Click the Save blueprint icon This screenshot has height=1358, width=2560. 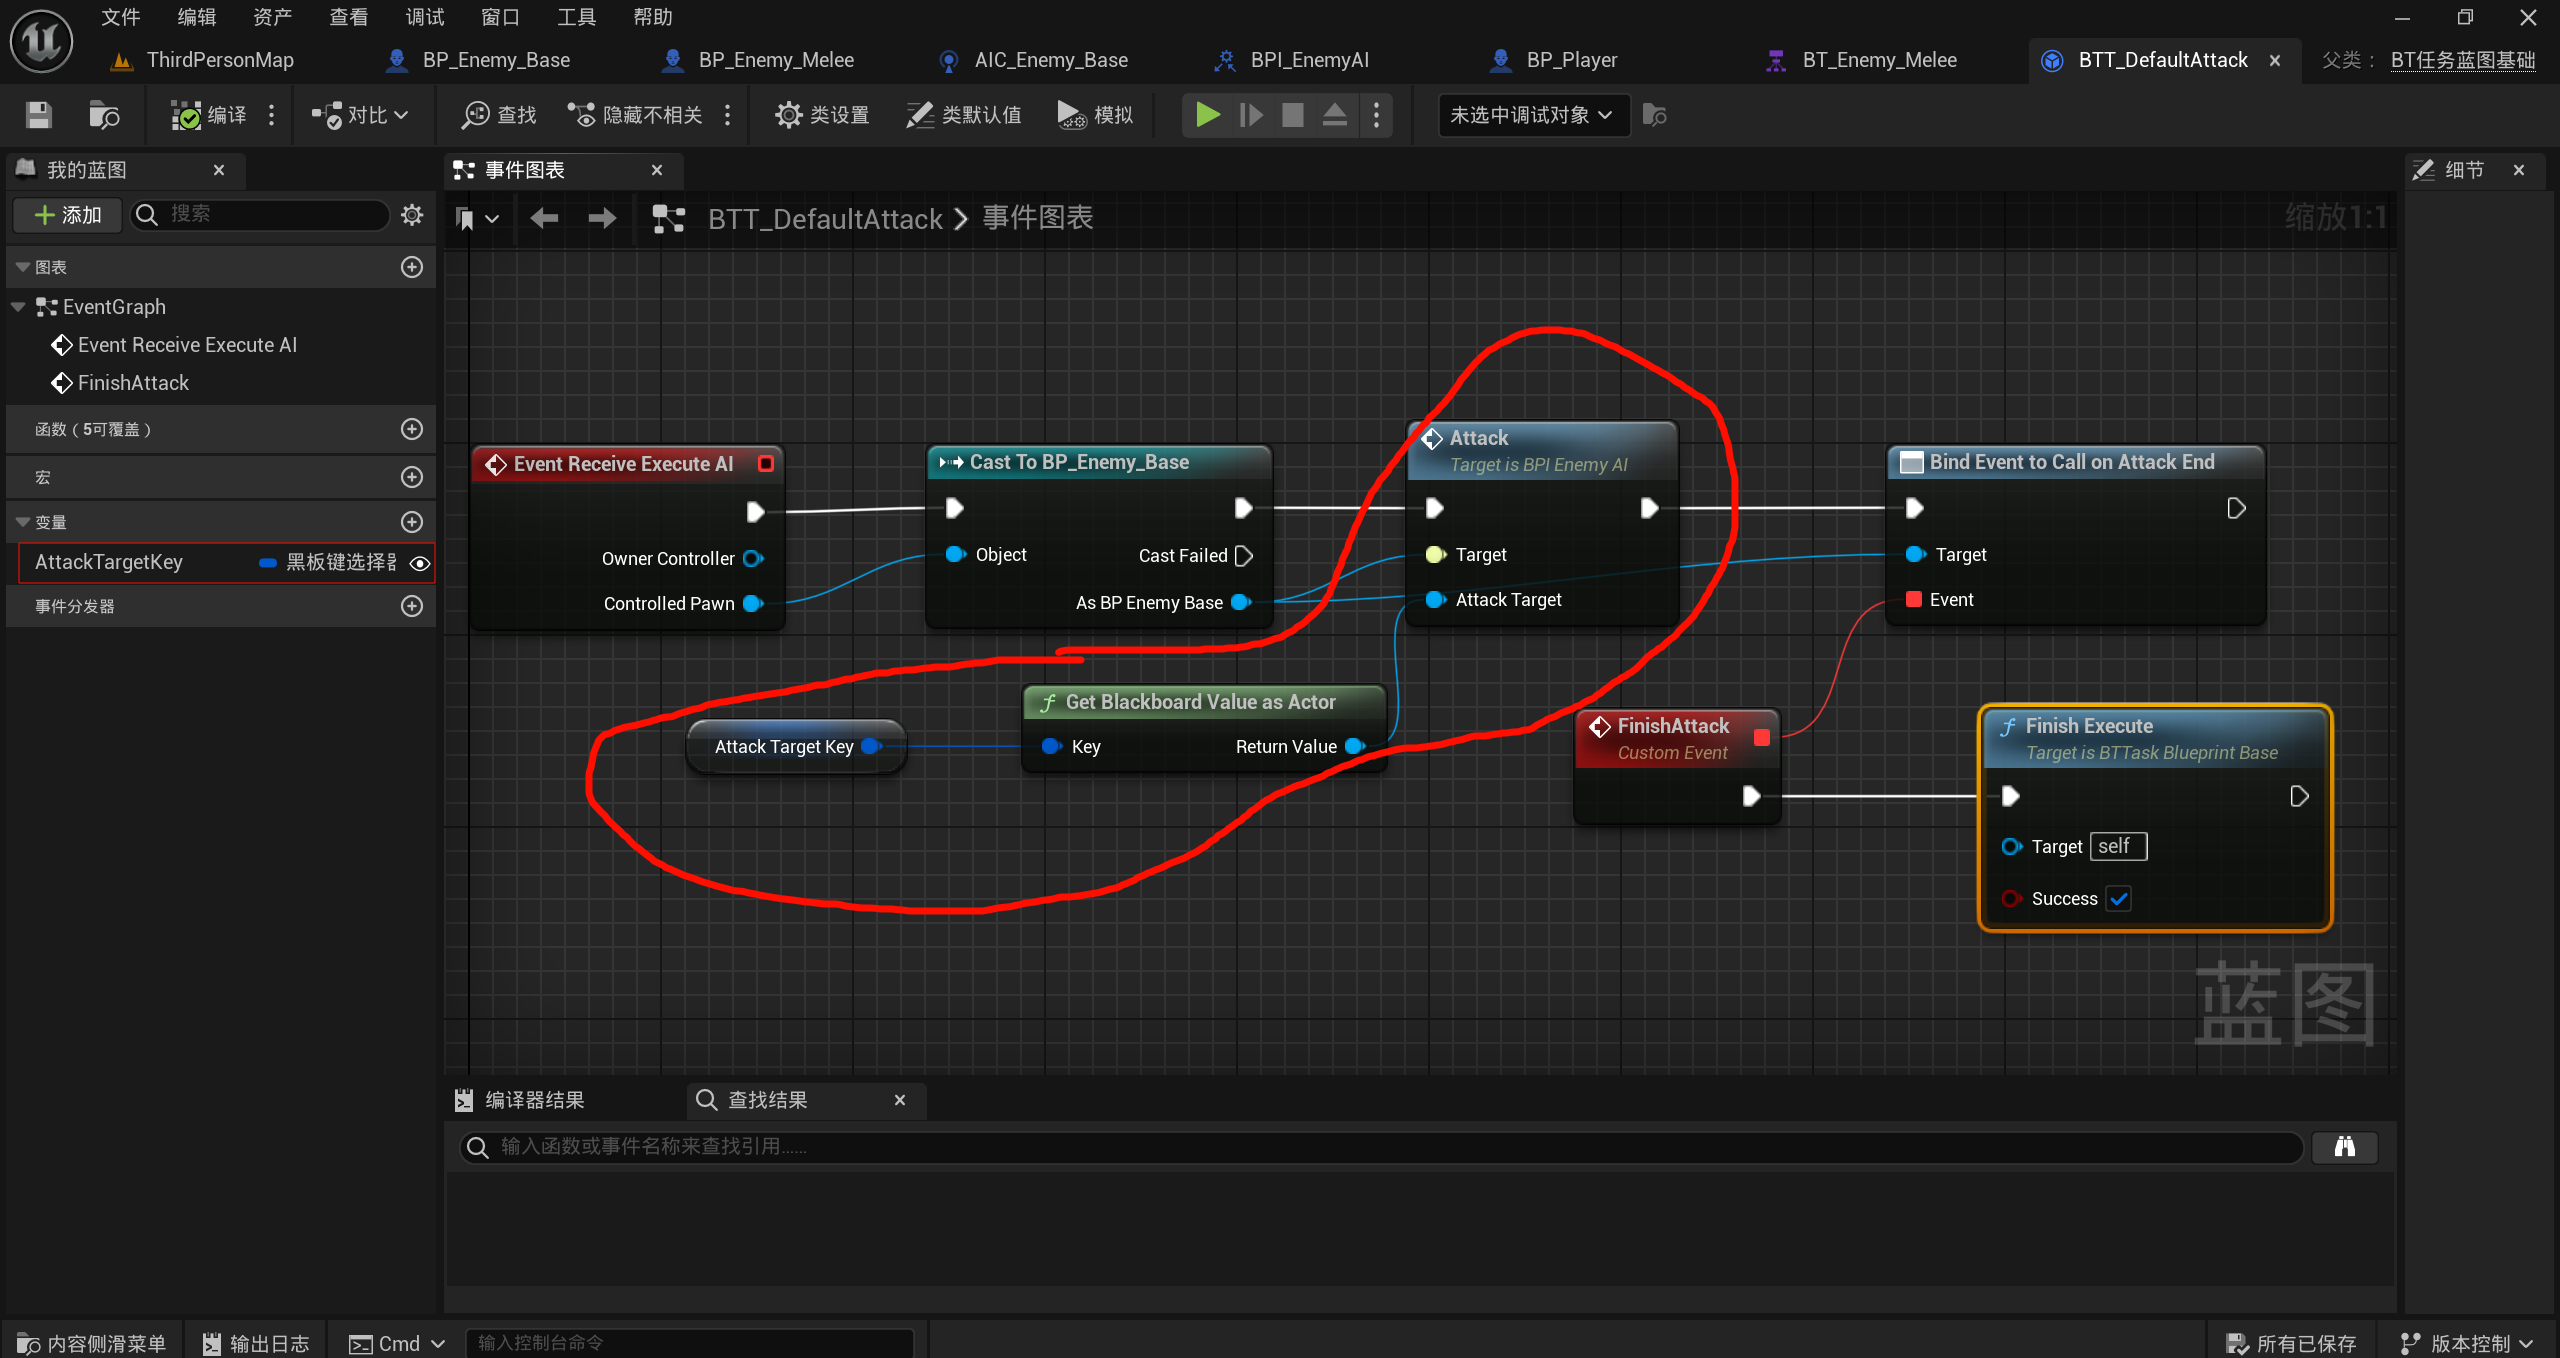(39, 115)
